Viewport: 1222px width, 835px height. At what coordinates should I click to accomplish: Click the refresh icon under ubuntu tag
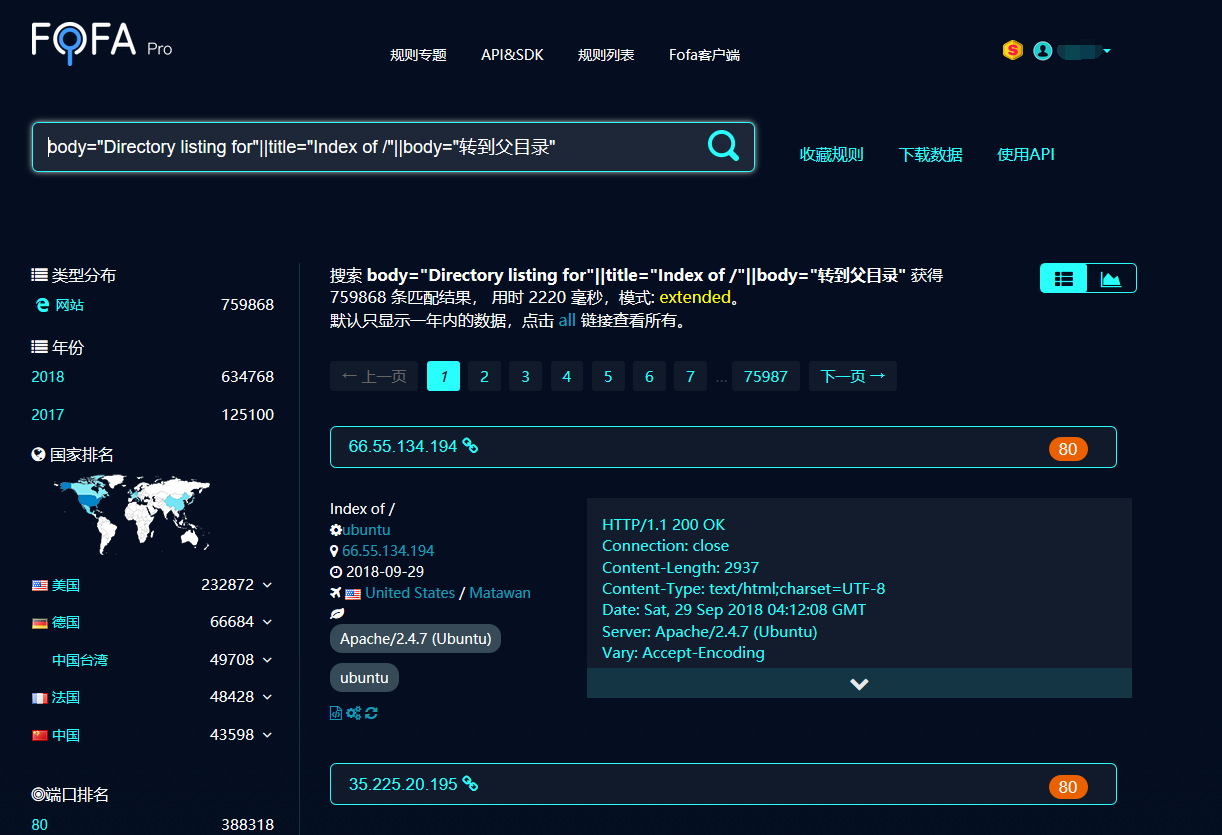point(372,713)
